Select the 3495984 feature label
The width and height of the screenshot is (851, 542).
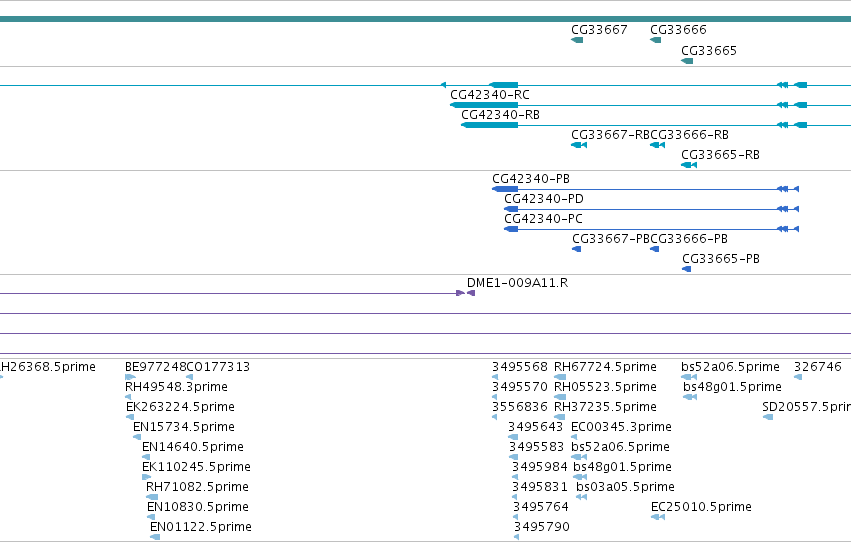[x=539, y=468]
